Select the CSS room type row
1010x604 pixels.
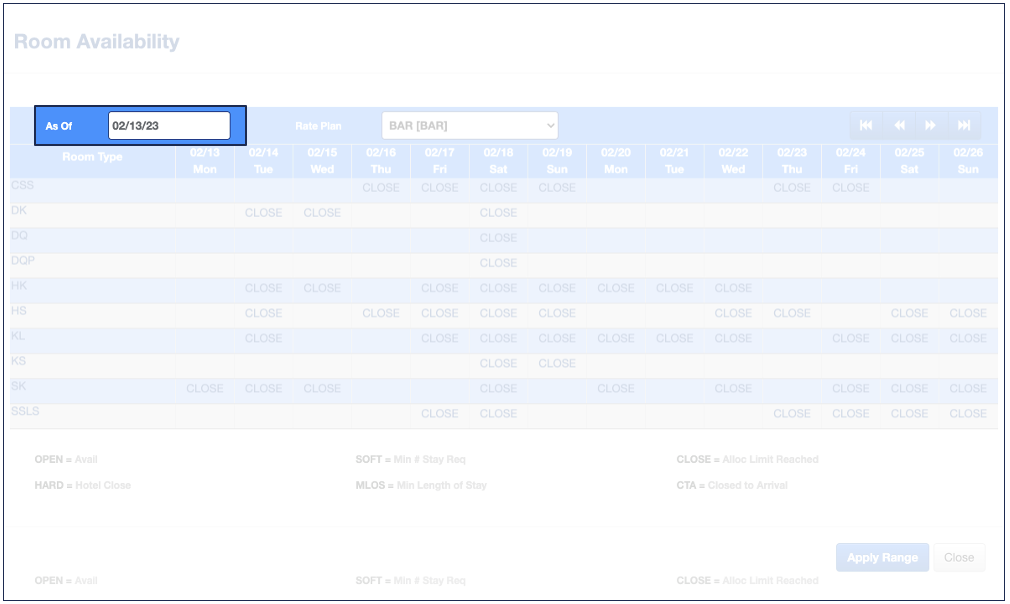click(22, 186)
